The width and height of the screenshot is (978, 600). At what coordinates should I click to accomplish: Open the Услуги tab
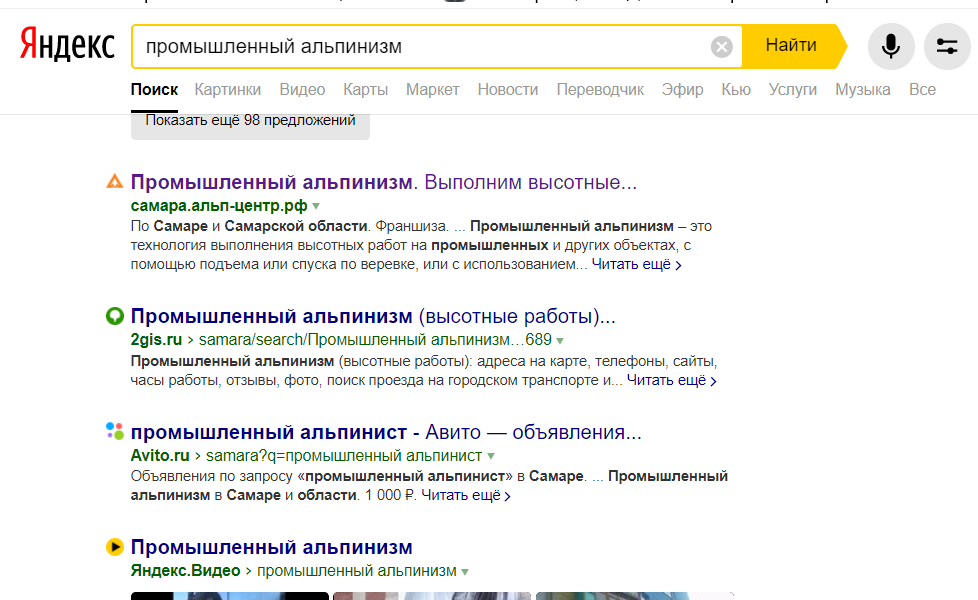793,90
